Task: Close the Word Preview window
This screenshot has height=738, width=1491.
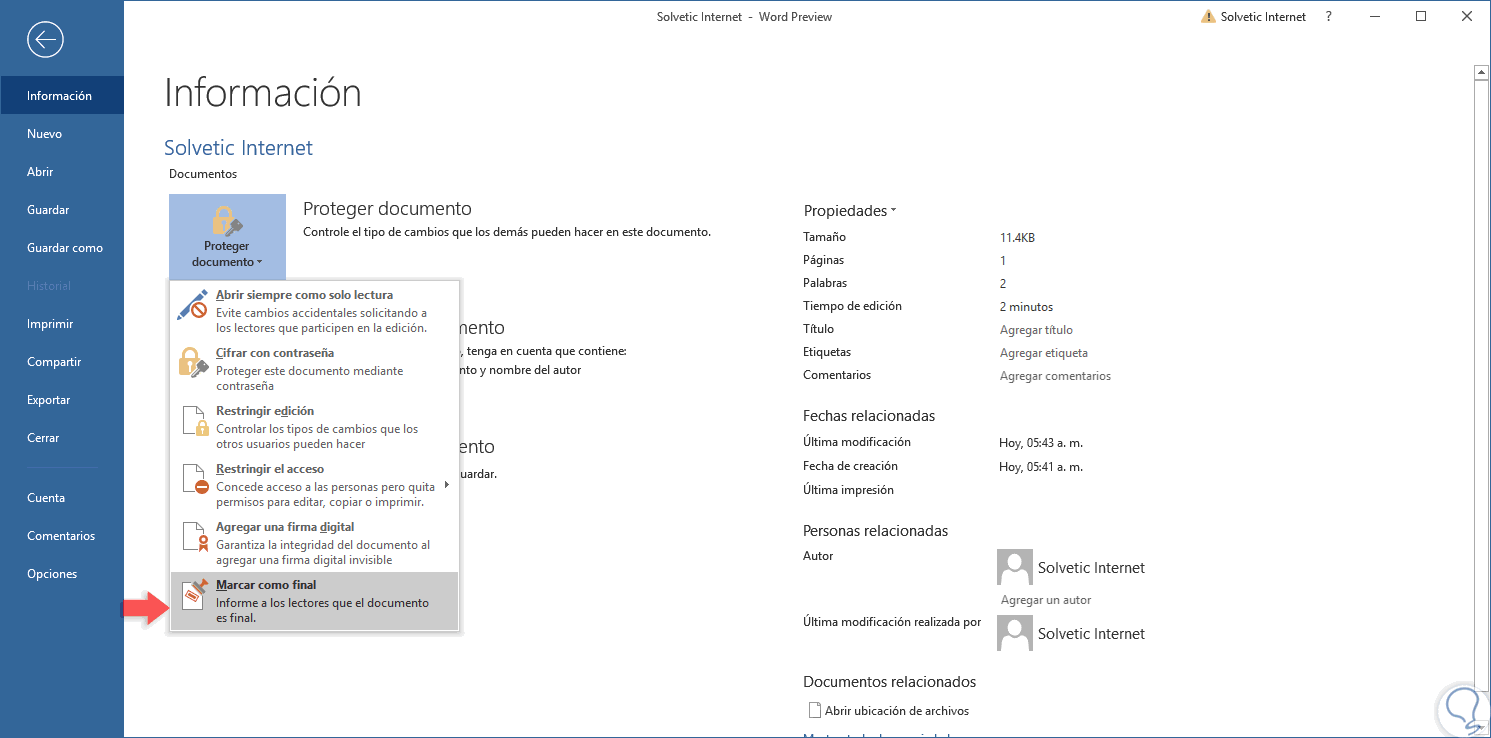Action: [x=1467, y=17]
